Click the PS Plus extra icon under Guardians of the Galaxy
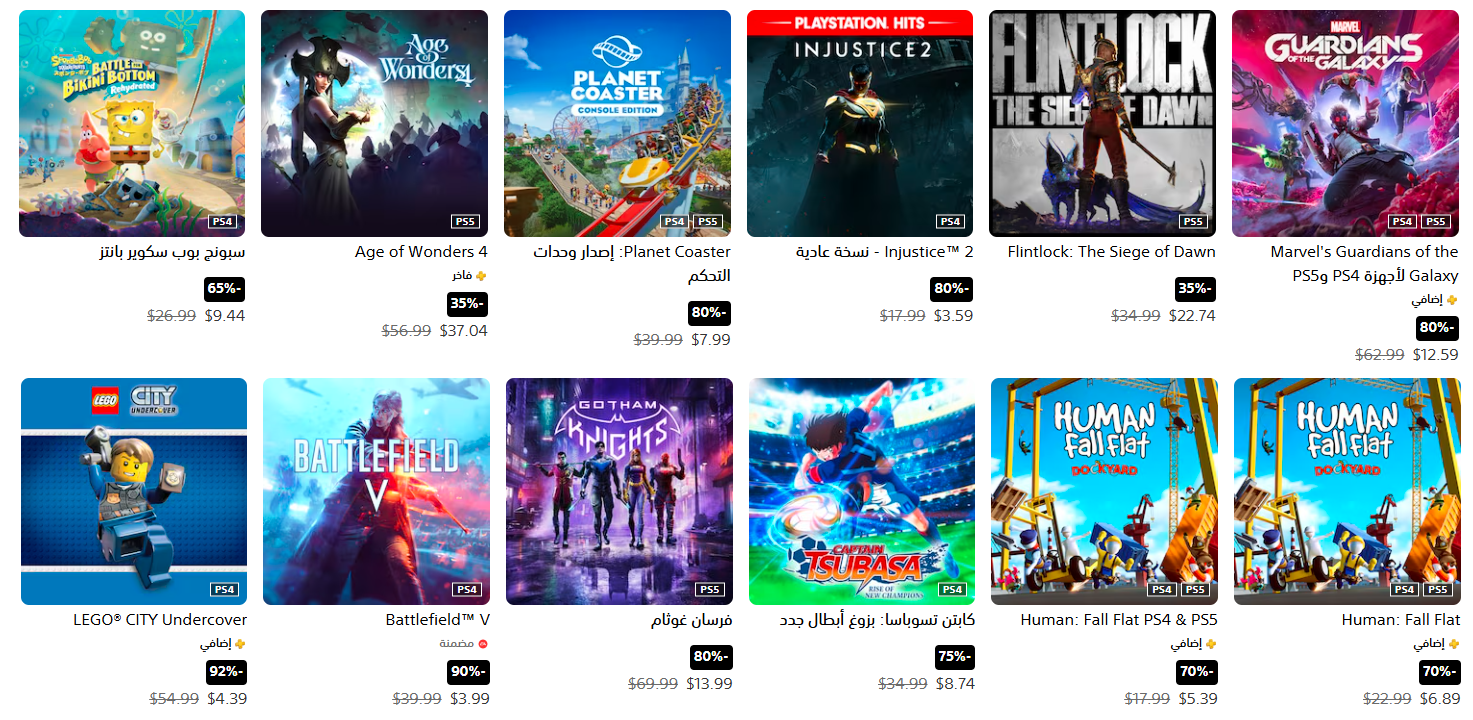The width and height of the screenshot is (1473, 720). tap(1452, 300)
